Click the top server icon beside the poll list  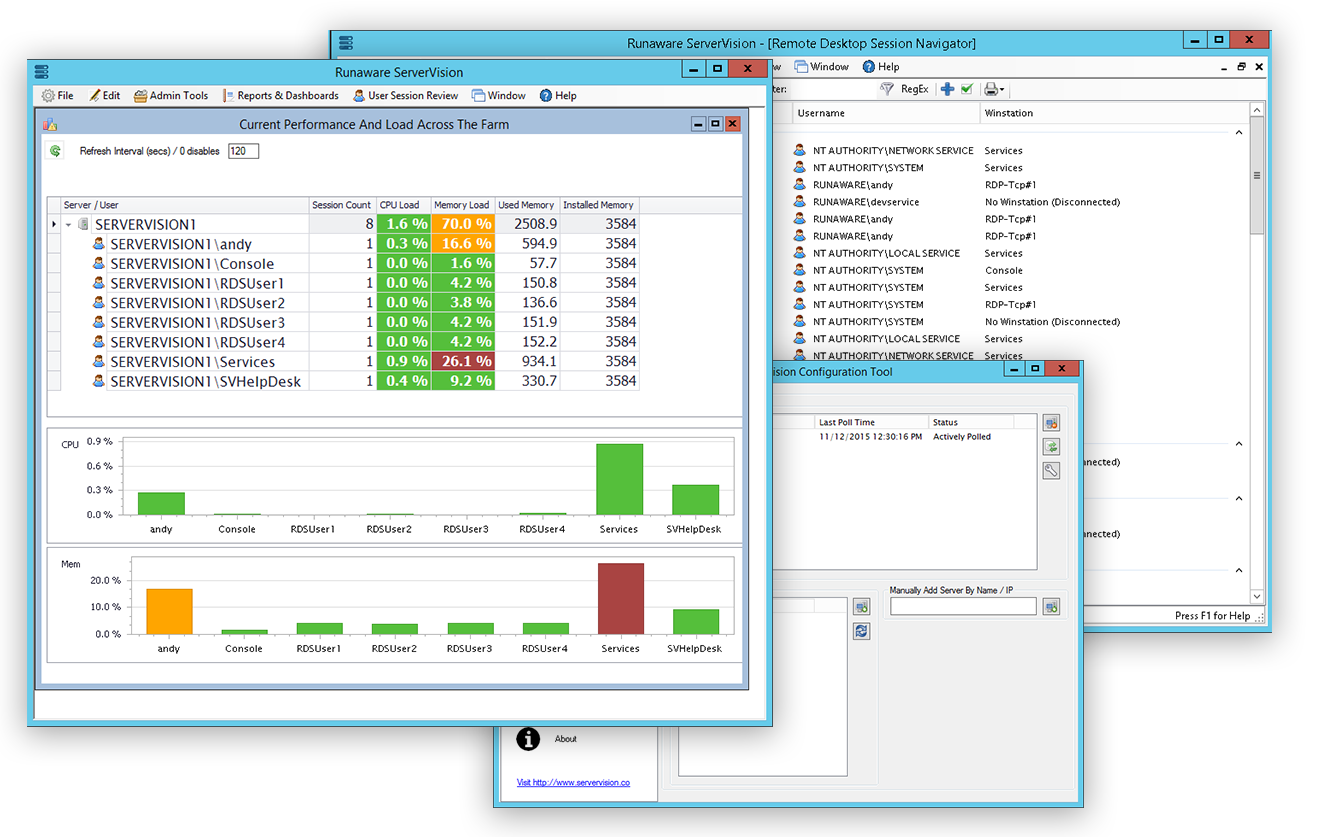click(x=1051, y=424)
